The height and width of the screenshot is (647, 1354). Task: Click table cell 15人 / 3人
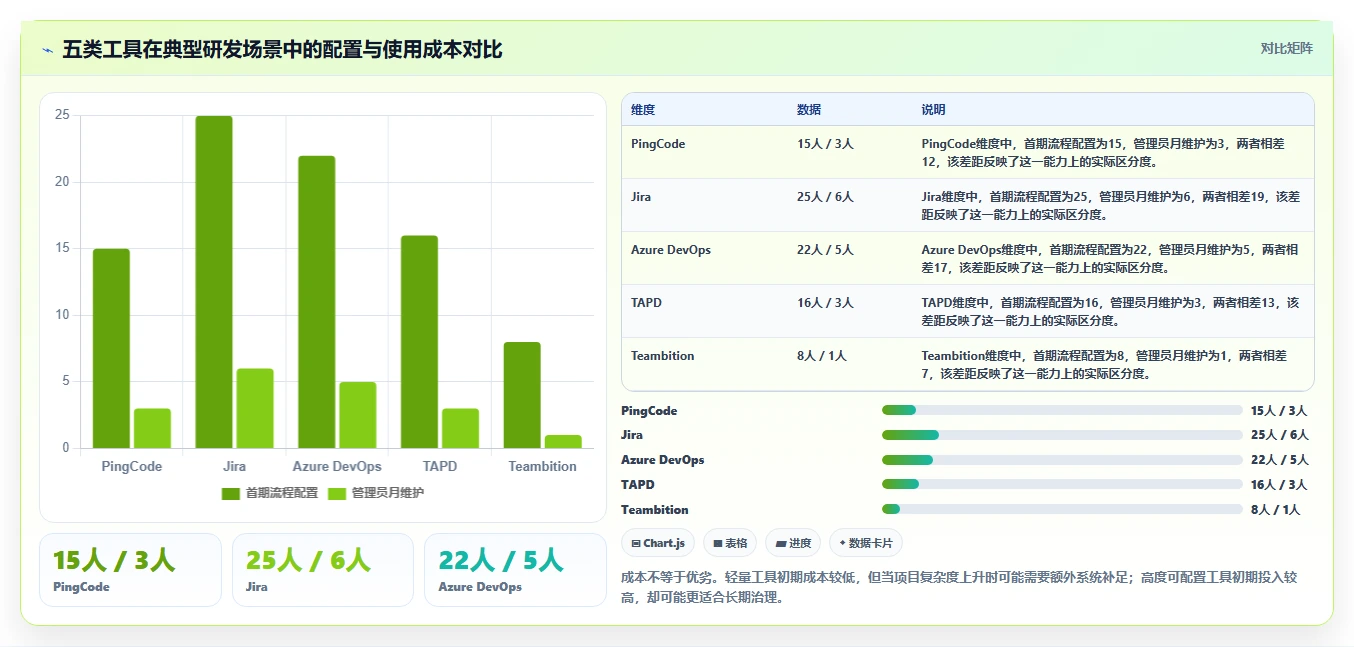(826, 144)
